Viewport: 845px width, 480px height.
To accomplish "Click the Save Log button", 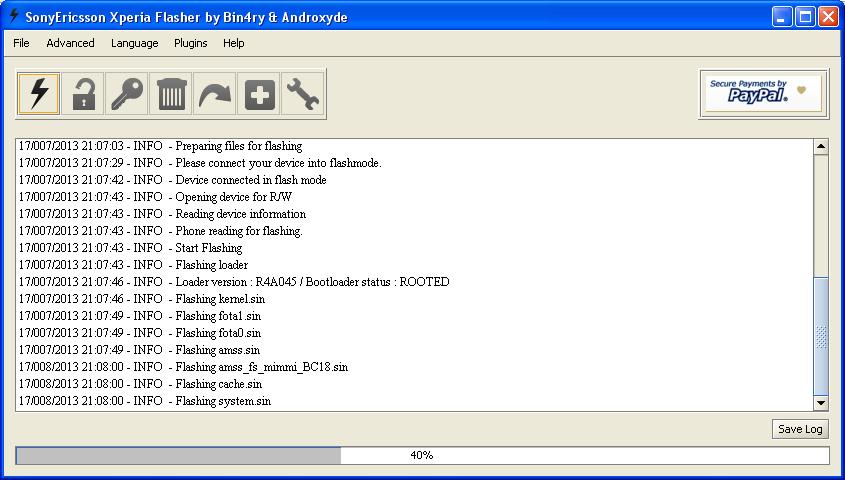I will 800,429.
